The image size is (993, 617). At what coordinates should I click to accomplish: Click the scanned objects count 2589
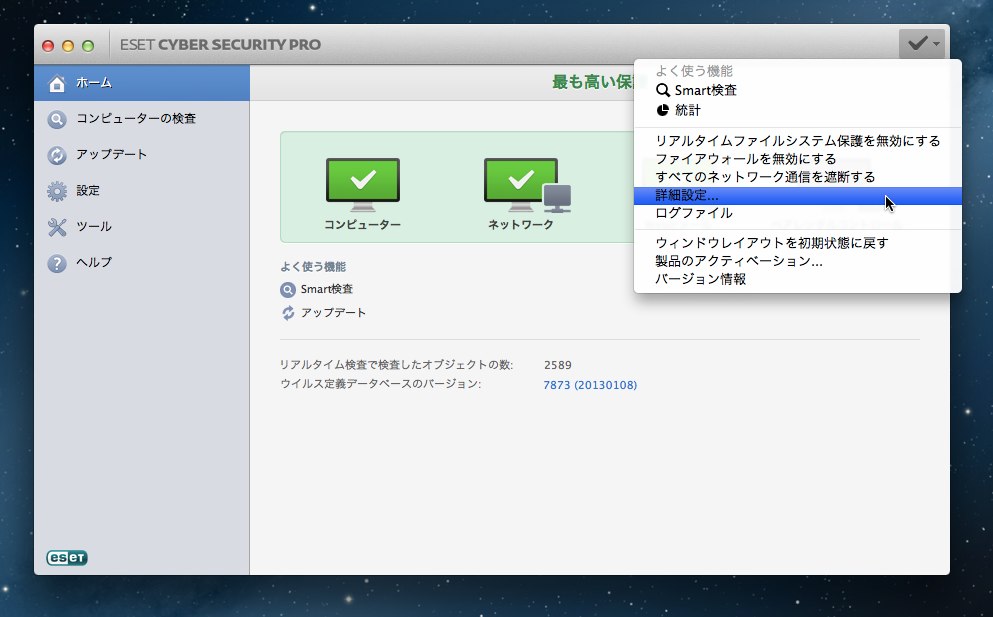click(557, 366)
